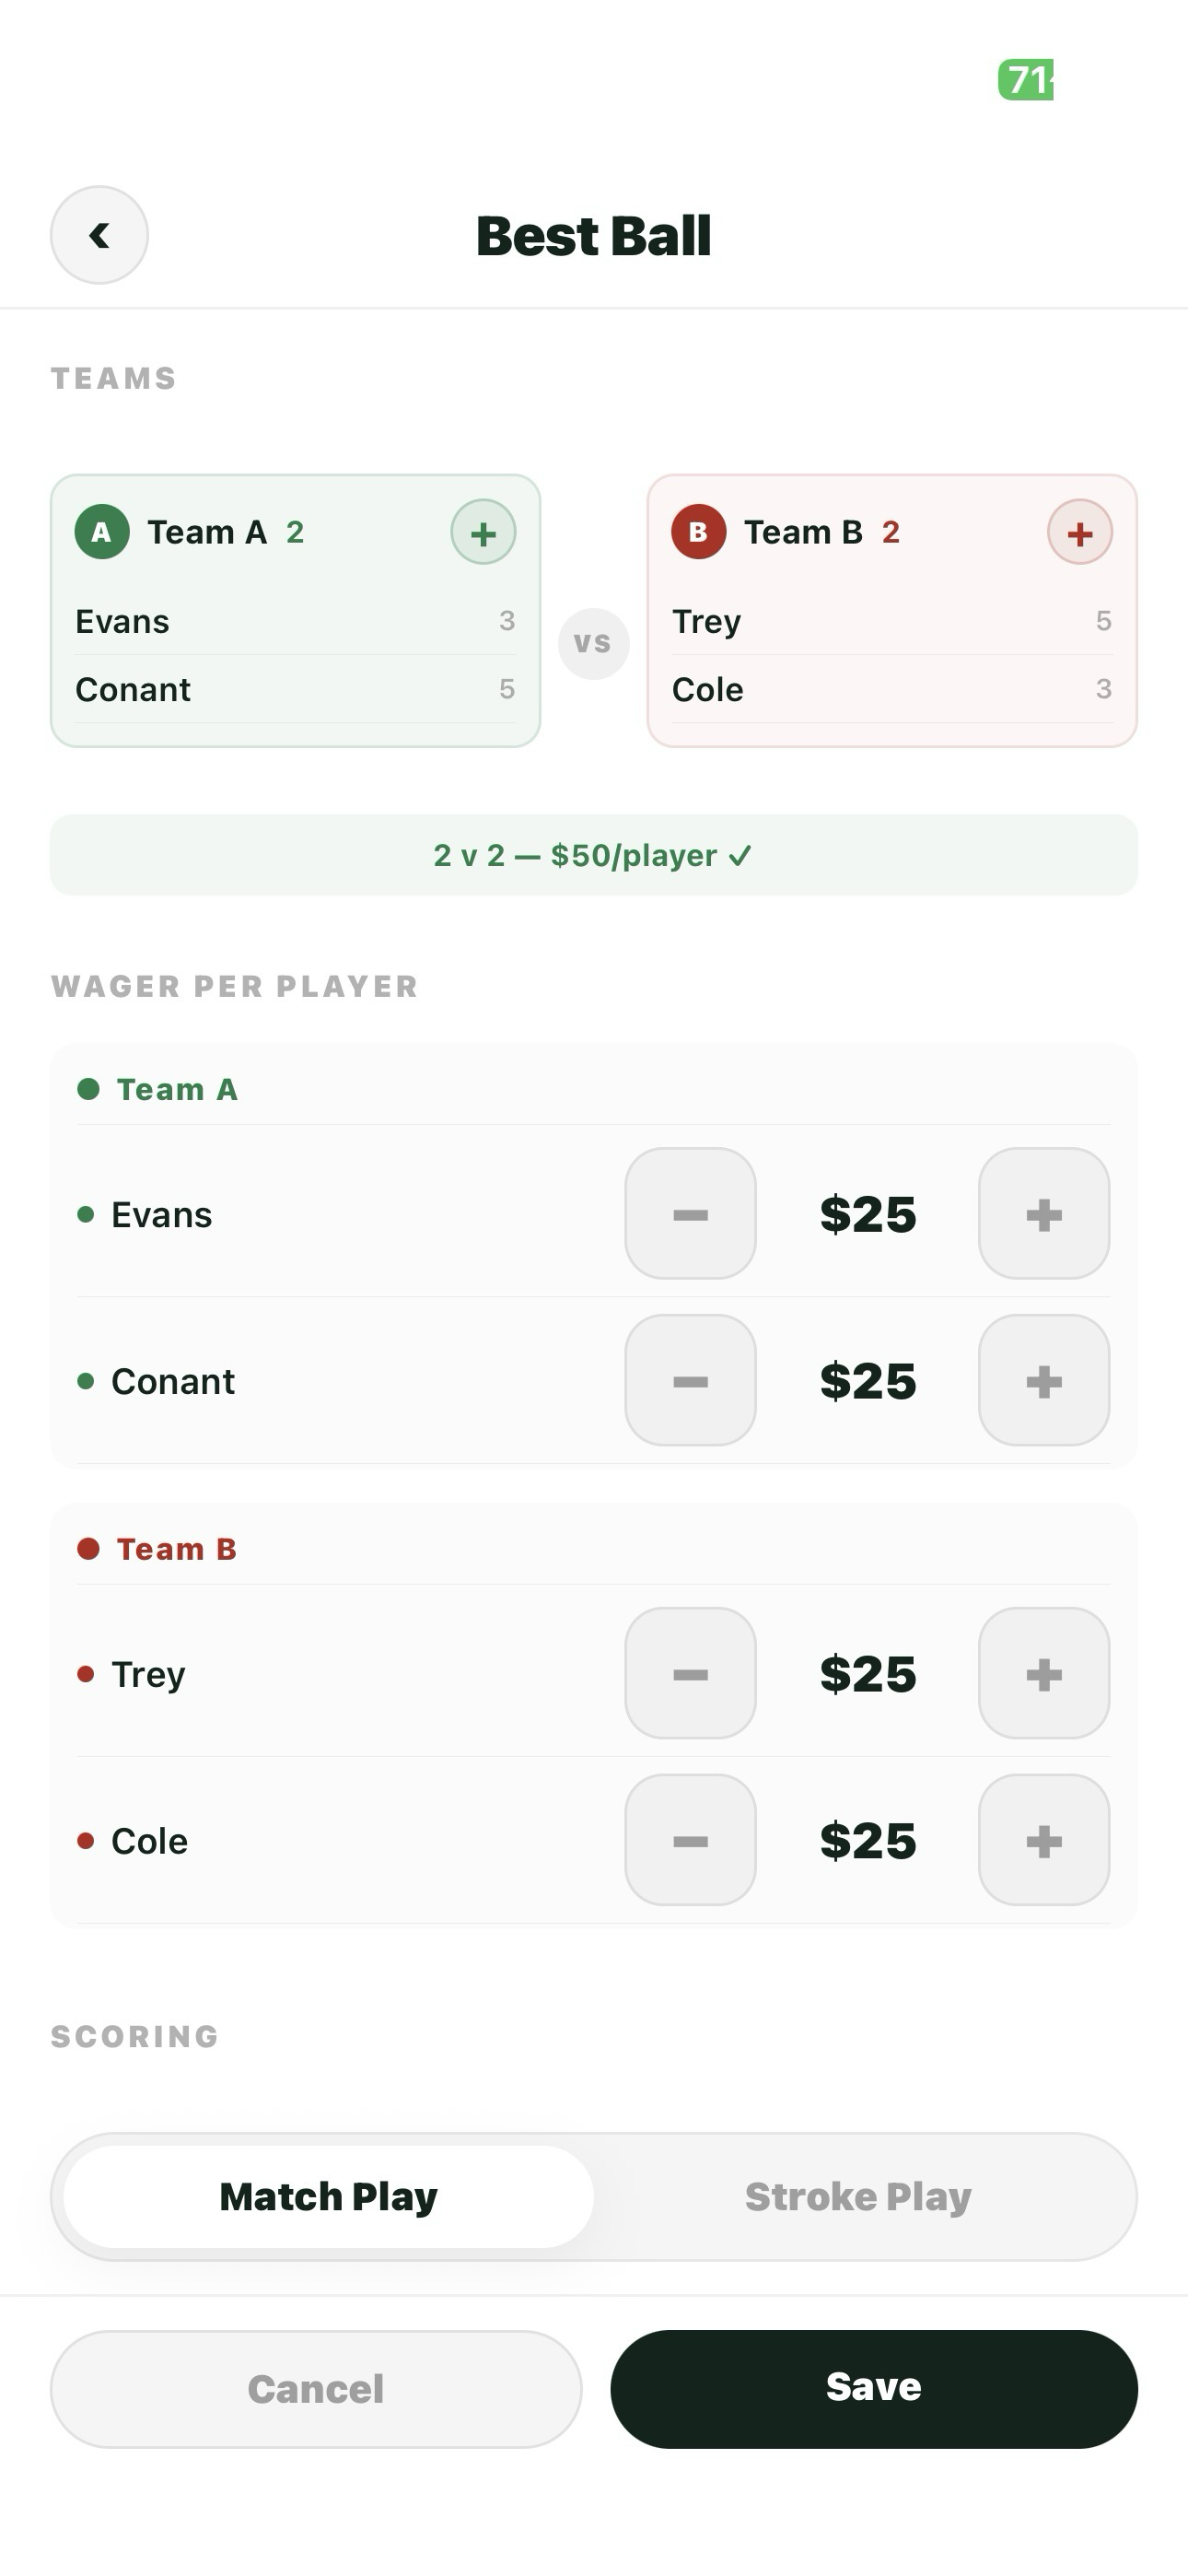This screenshot has height=2576, width=1188.
Task: Select Match Play scoring
Action: pyautogui.click(x=328, y=2197)
